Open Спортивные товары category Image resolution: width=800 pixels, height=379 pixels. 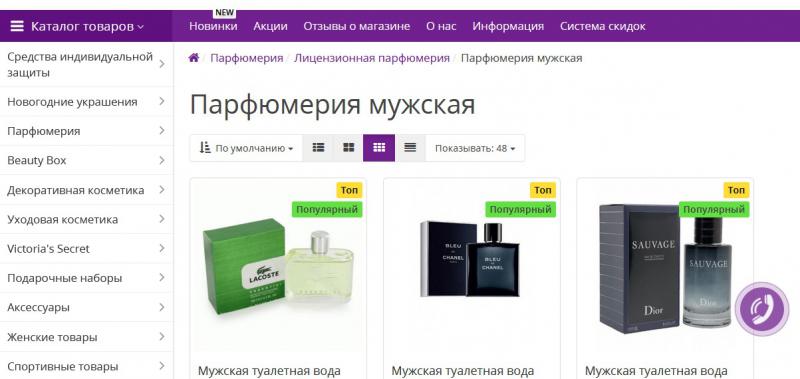click(x=63, y=366)
